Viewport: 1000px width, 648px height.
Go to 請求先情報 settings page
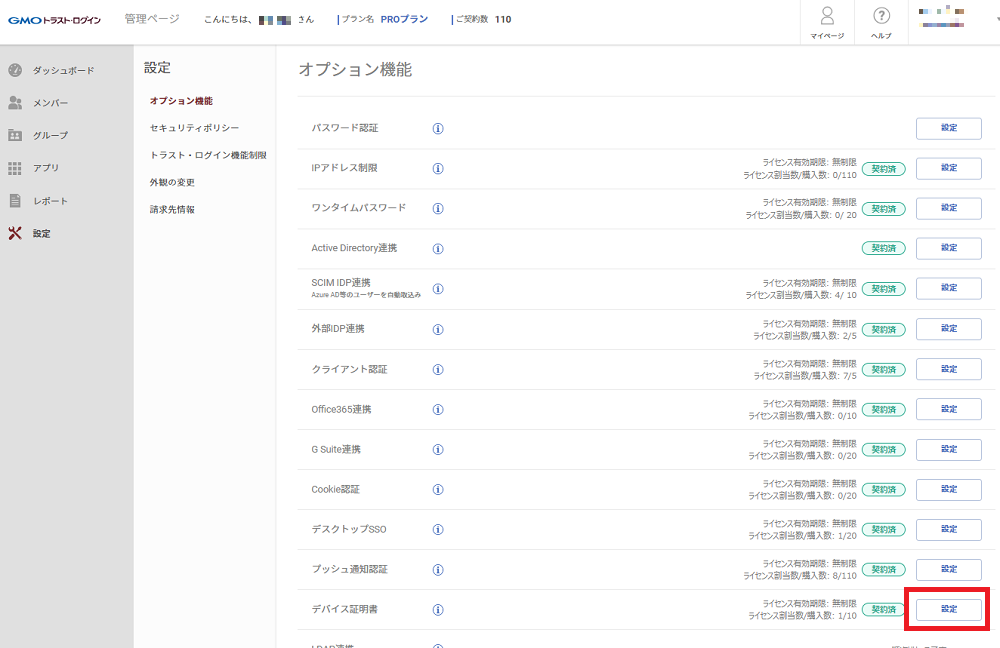click(172, 209)
